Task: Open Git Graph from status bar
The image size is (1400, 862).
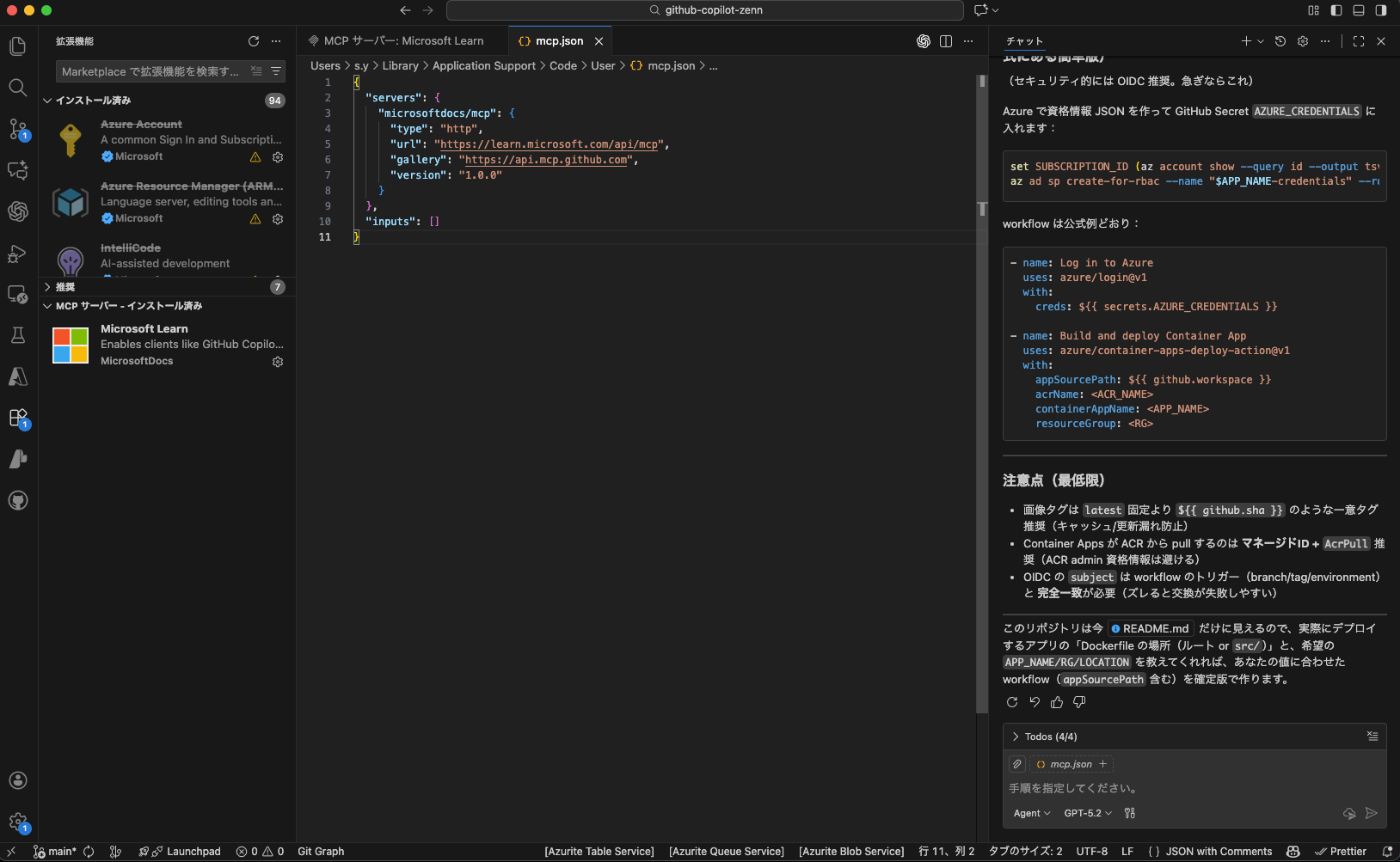Action: [x=321, y=852]
